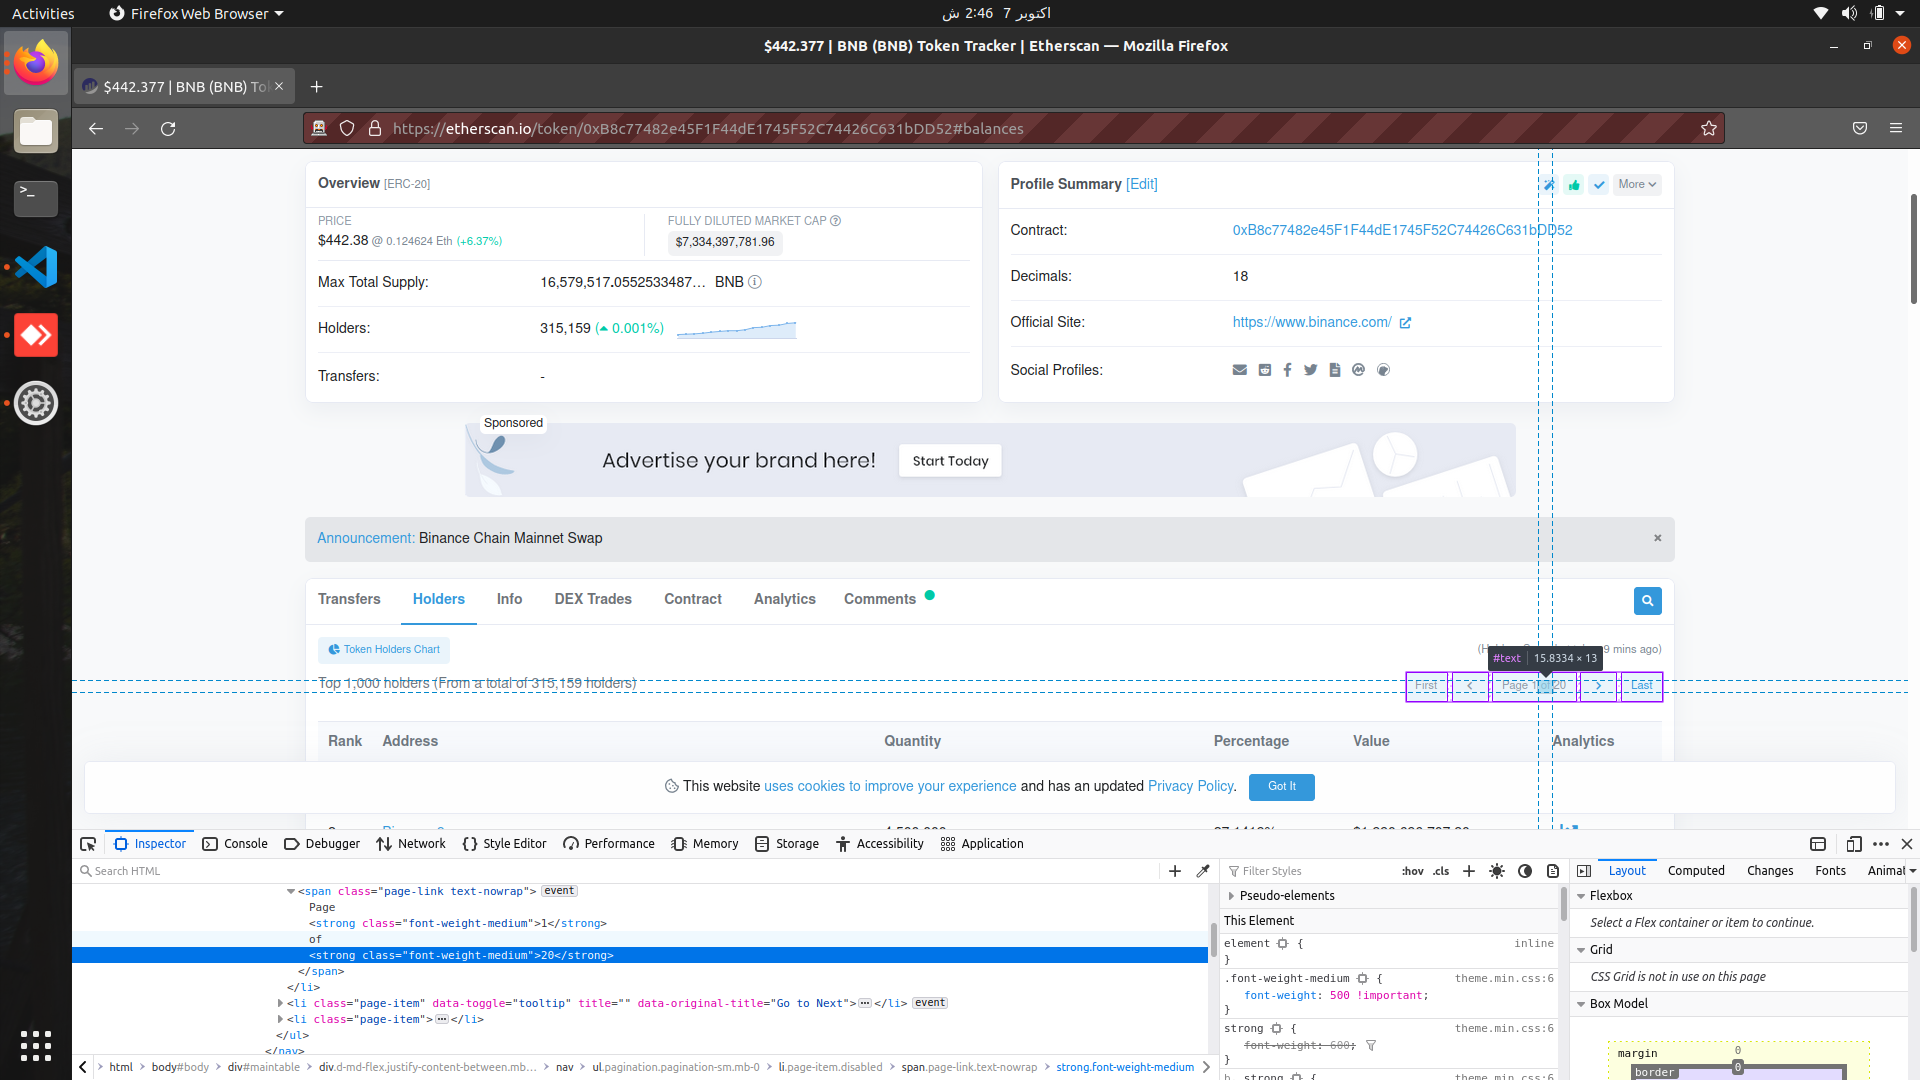Switch to the Transfers tab
Screen dimensions: 1920x1080
coord(349,599)
